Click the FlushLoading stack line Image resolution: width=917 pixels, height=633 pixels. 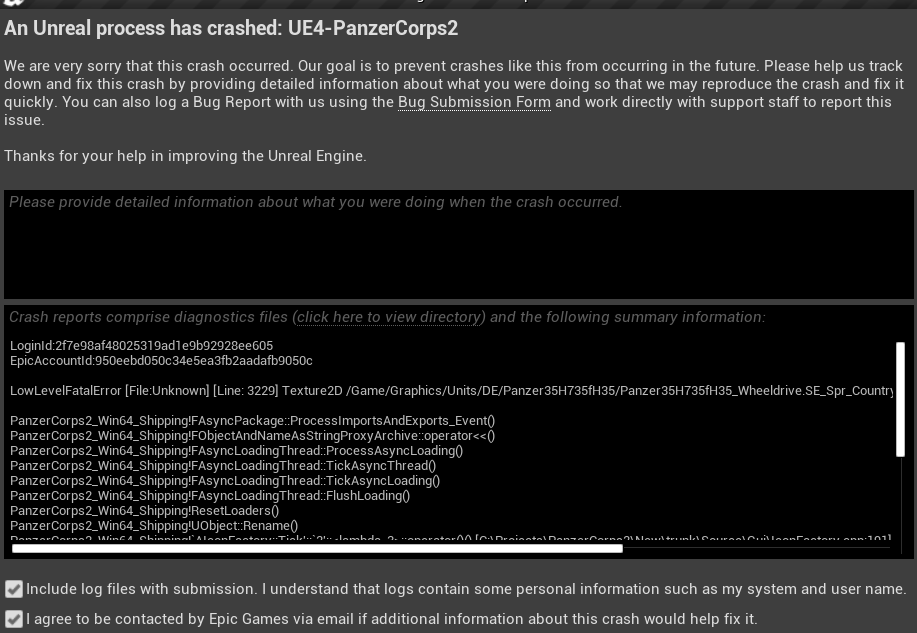point(210,496)
